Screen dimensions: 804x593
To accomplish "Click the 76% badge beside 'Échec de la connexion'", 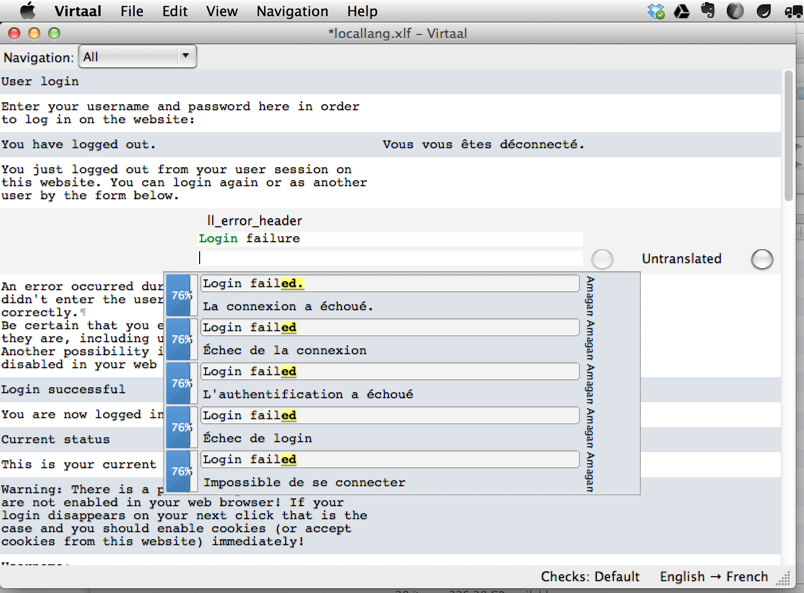I will point(181,339).
